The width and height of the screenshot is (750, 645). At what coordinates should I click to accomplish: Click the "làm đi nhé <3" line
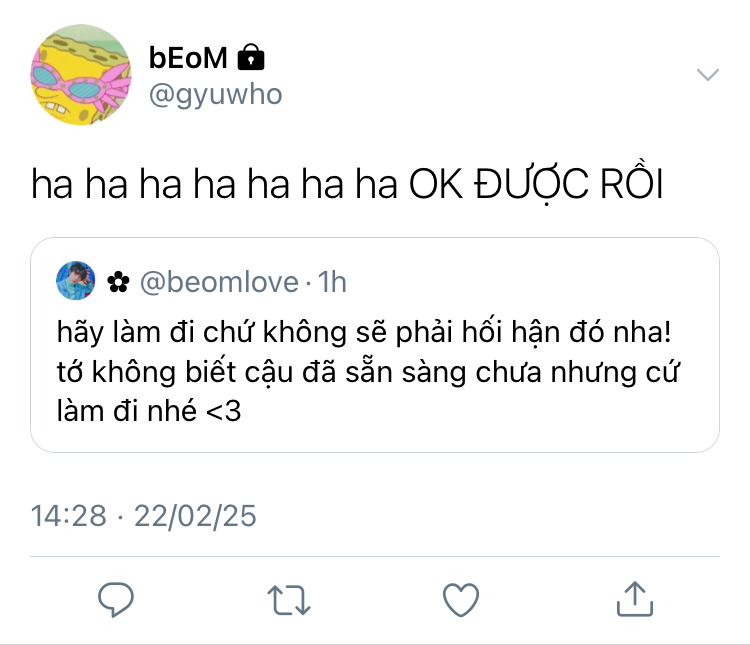149,411
